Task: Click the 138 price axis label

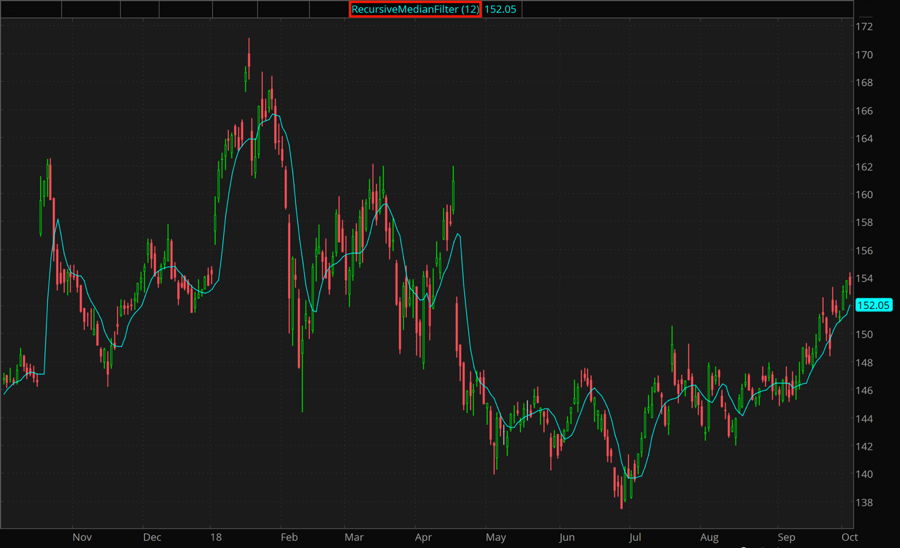Action: click(866, 502)
